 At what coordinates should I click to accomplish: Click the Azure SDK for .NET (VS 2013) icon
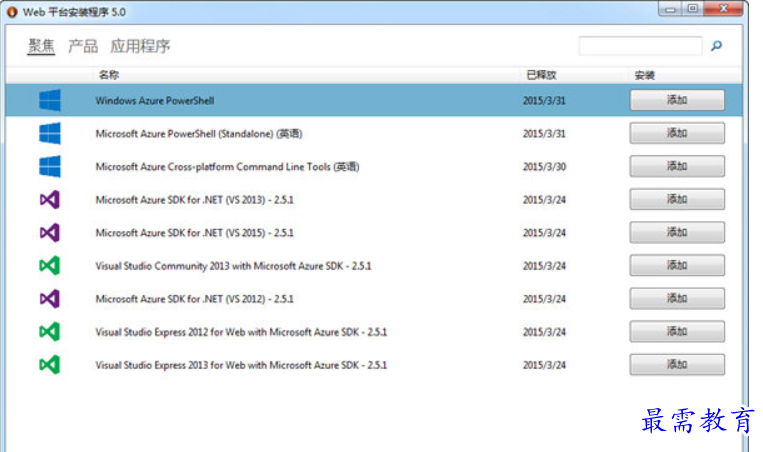point(50,199)
